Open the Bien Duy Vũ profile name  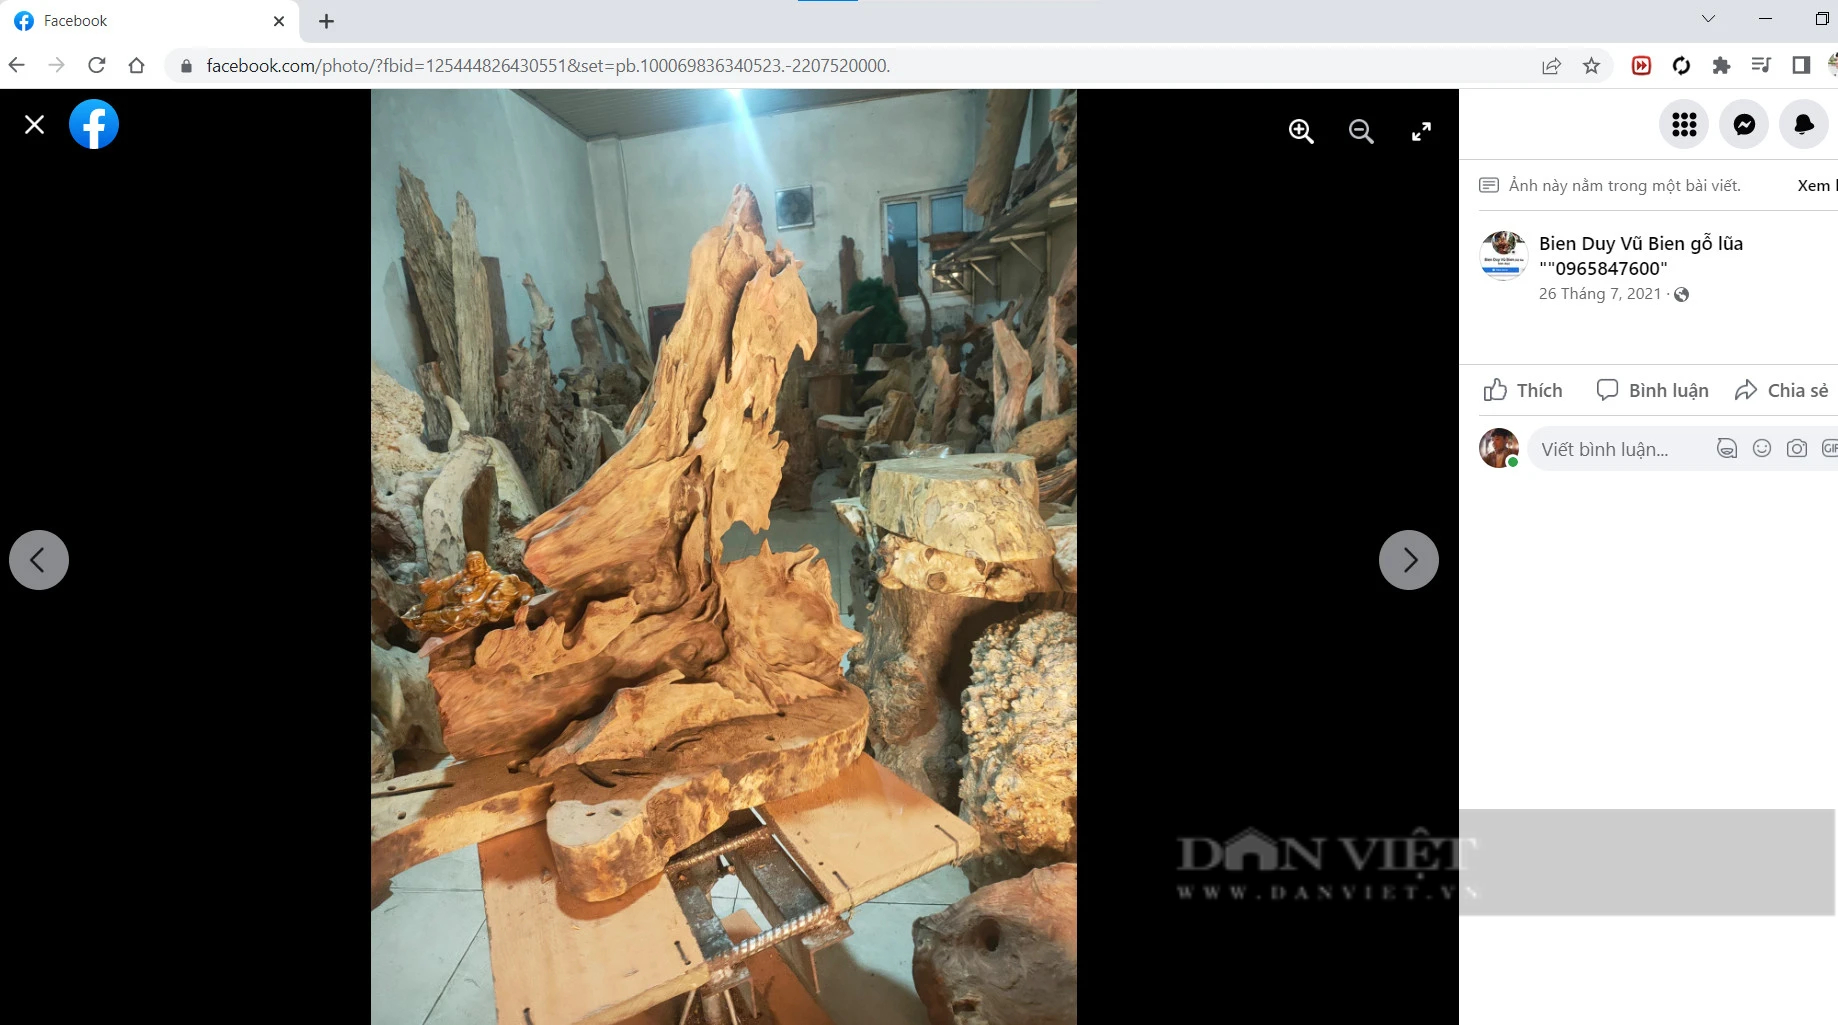(x=1641, y=255)
